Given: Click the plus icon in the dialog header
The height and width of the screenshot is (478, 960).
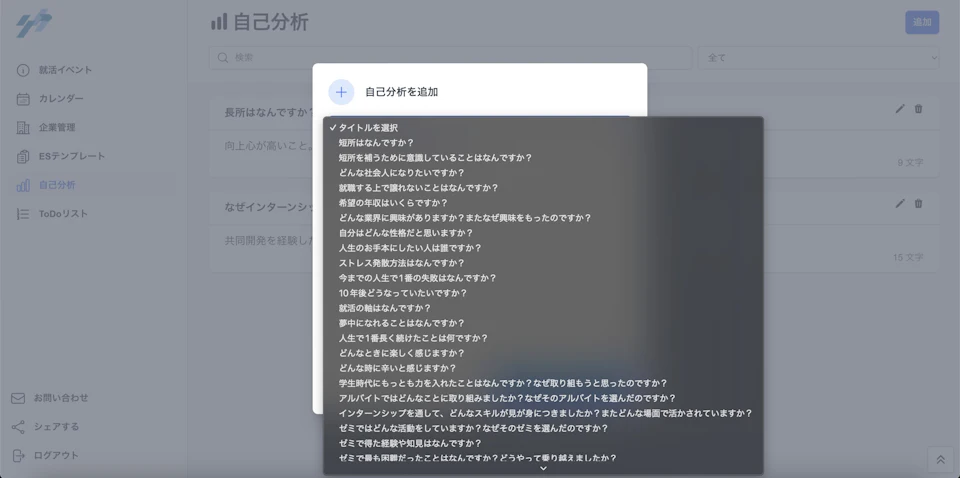Looking at the screenshot, I should click(341, 92).
